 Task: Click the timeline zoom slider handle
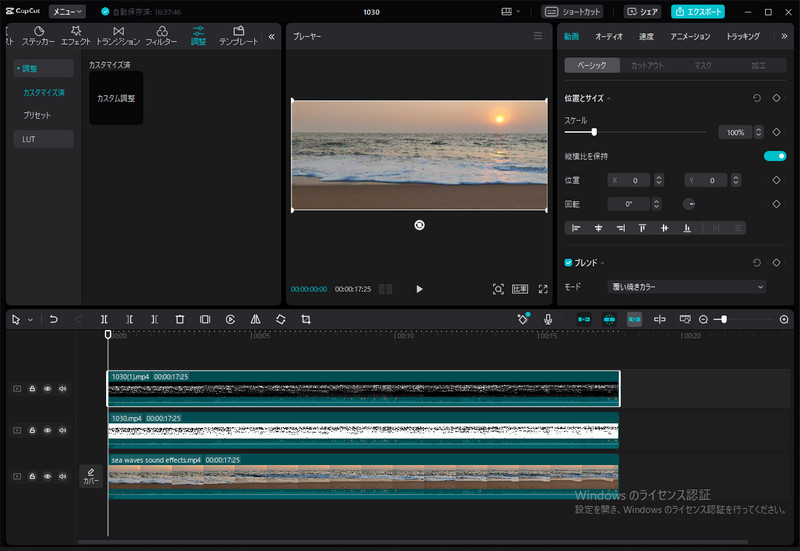click(724, 319)
